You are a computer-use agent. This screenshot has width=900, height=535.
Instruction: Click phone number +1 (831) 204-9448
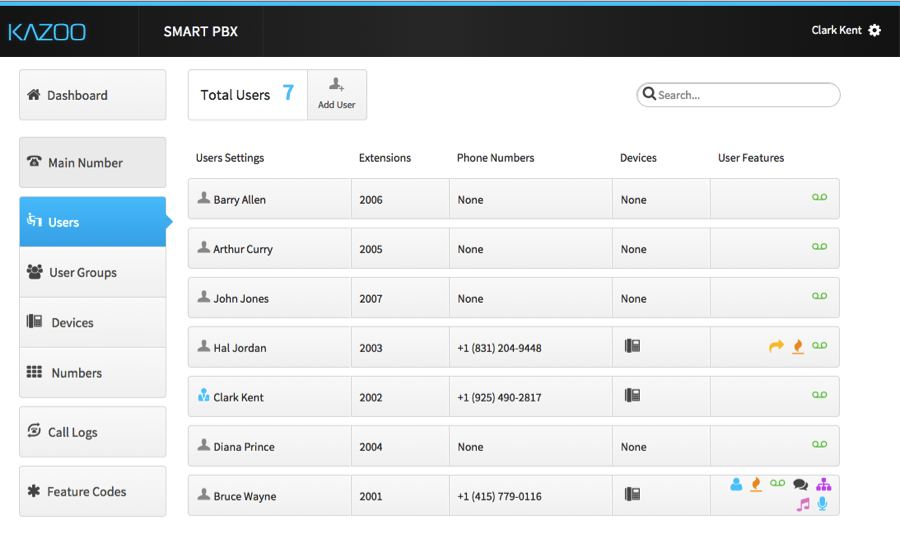[x=499, y=348]
